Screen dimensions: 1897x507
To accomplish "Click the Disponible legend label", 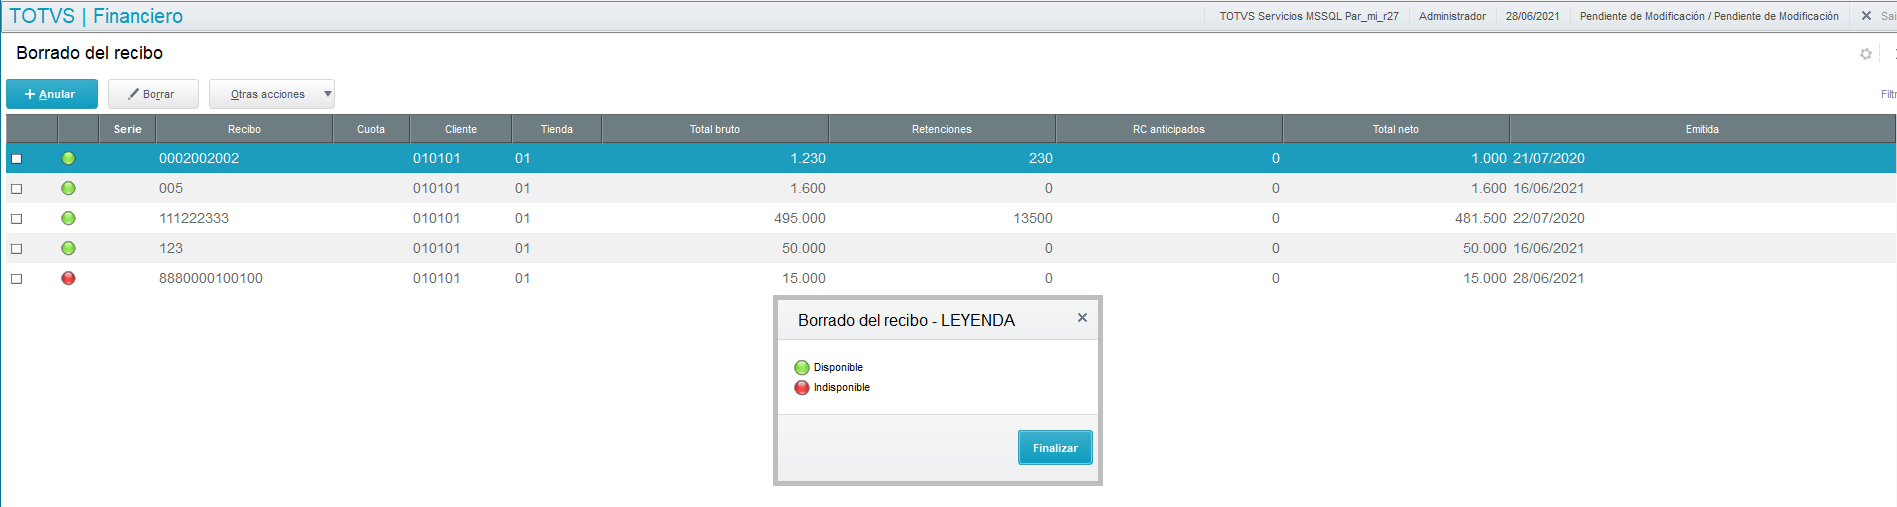I will point(838,368).
